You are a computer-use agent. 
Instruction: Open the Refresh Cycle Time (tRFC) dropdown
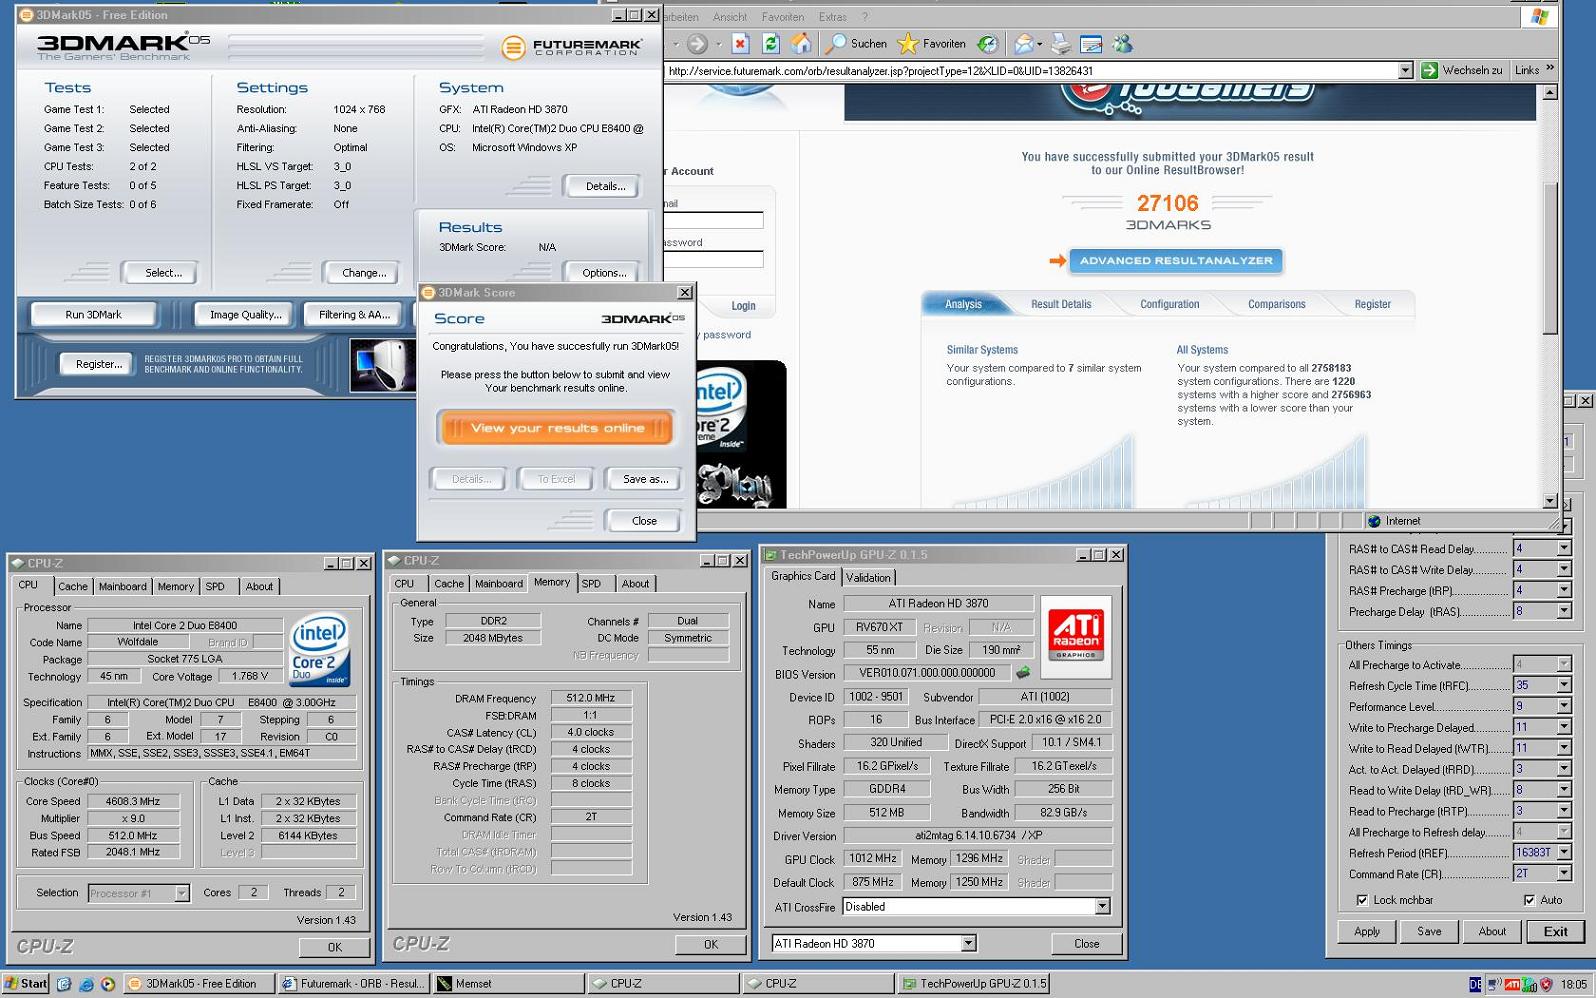[x=1563, y=685]
